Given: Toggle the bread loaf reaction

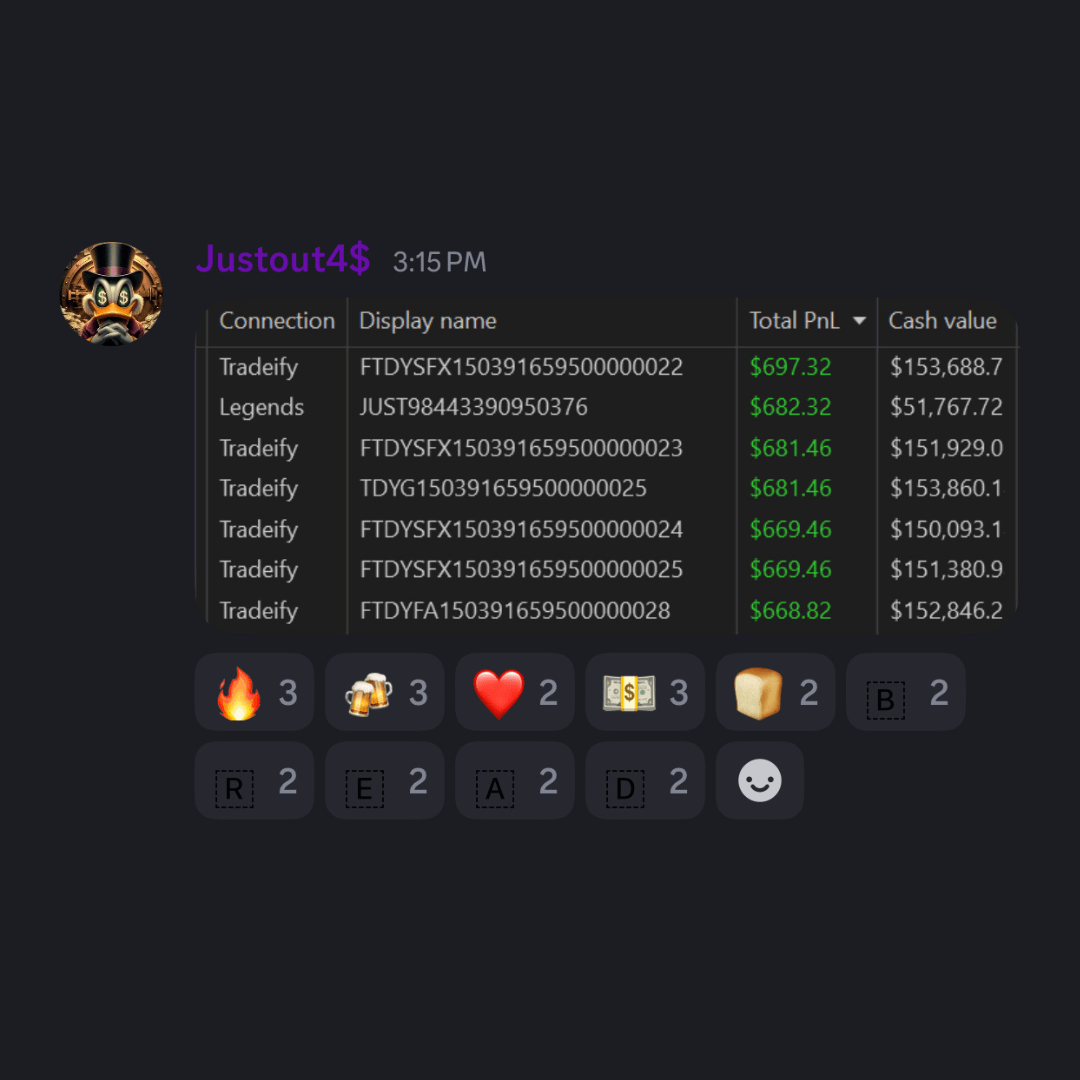Looking at the screenshot, I should 775,692.
